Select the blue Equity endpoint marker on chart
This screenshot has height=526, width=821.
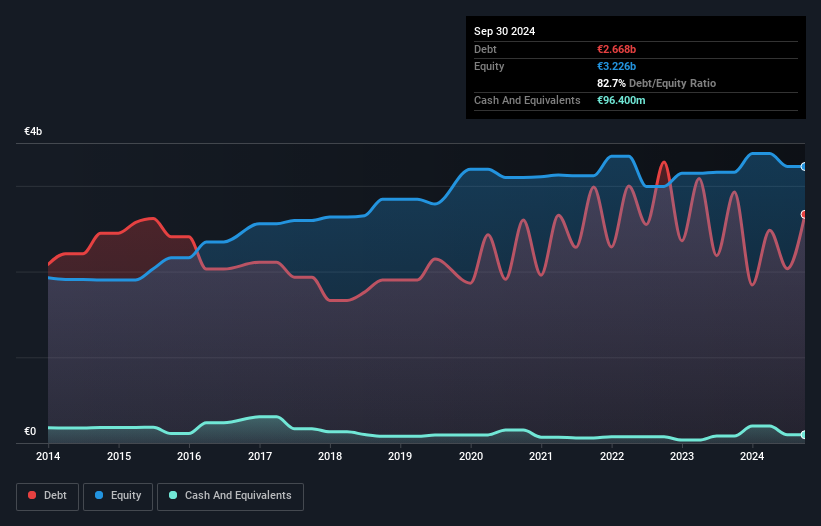[804, 166]
